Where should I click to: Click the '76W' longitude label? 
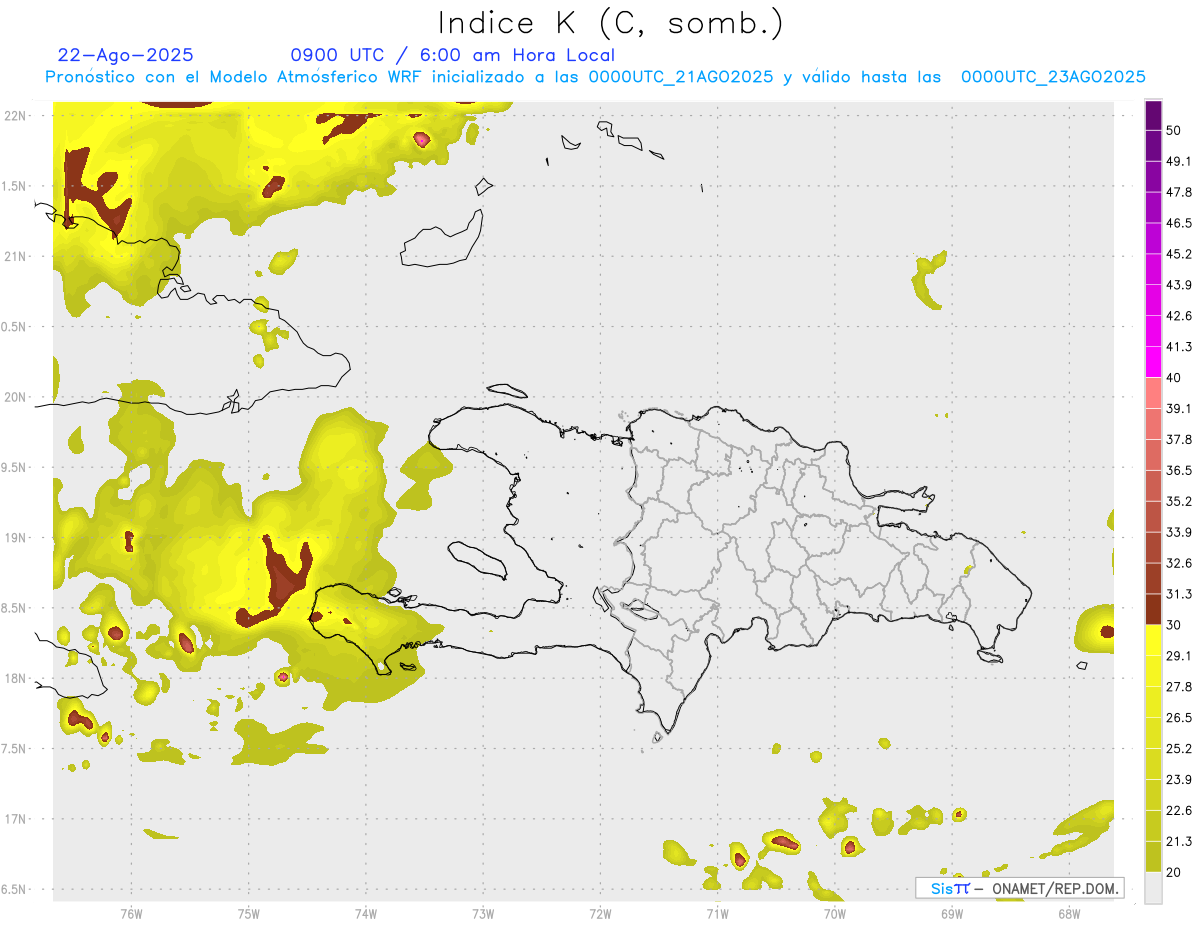pos(131,914)
